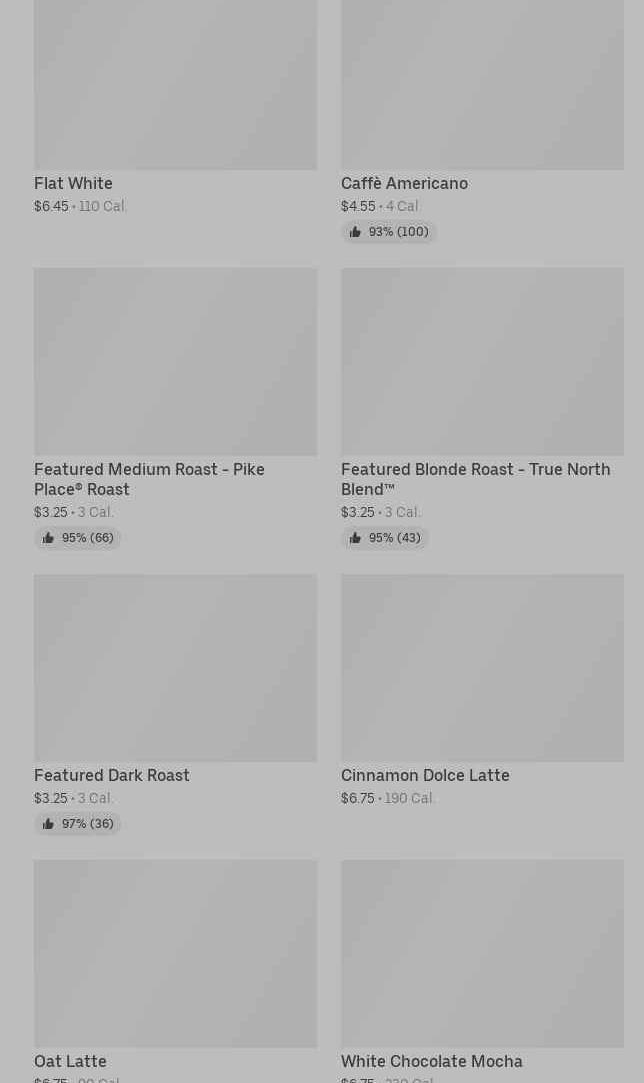Click thumbs-up icon under True North Blend
644x1083 pixels.
tap(355, 538)
